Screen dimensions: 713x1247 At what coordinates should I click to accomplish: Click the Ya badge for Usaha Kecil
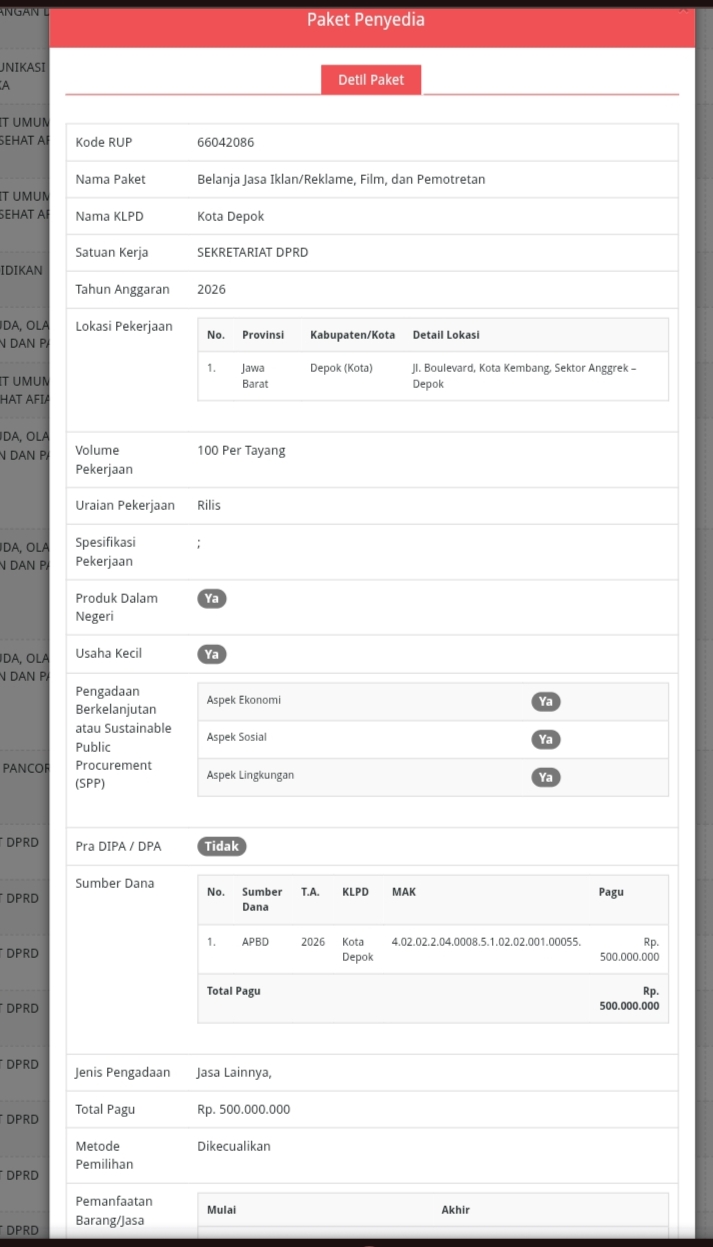[212, 654]
